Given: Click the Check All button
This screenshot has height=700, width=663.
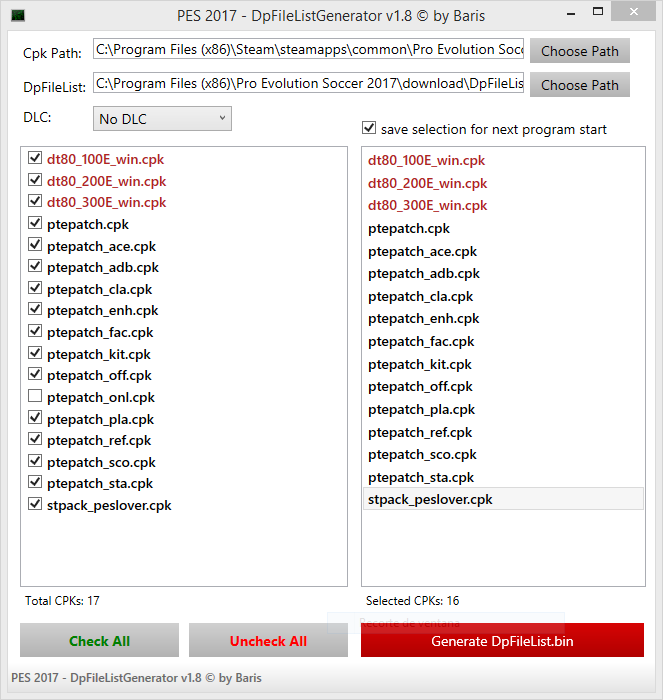Looking at the screenshot, I should click(x=100, y=641).
